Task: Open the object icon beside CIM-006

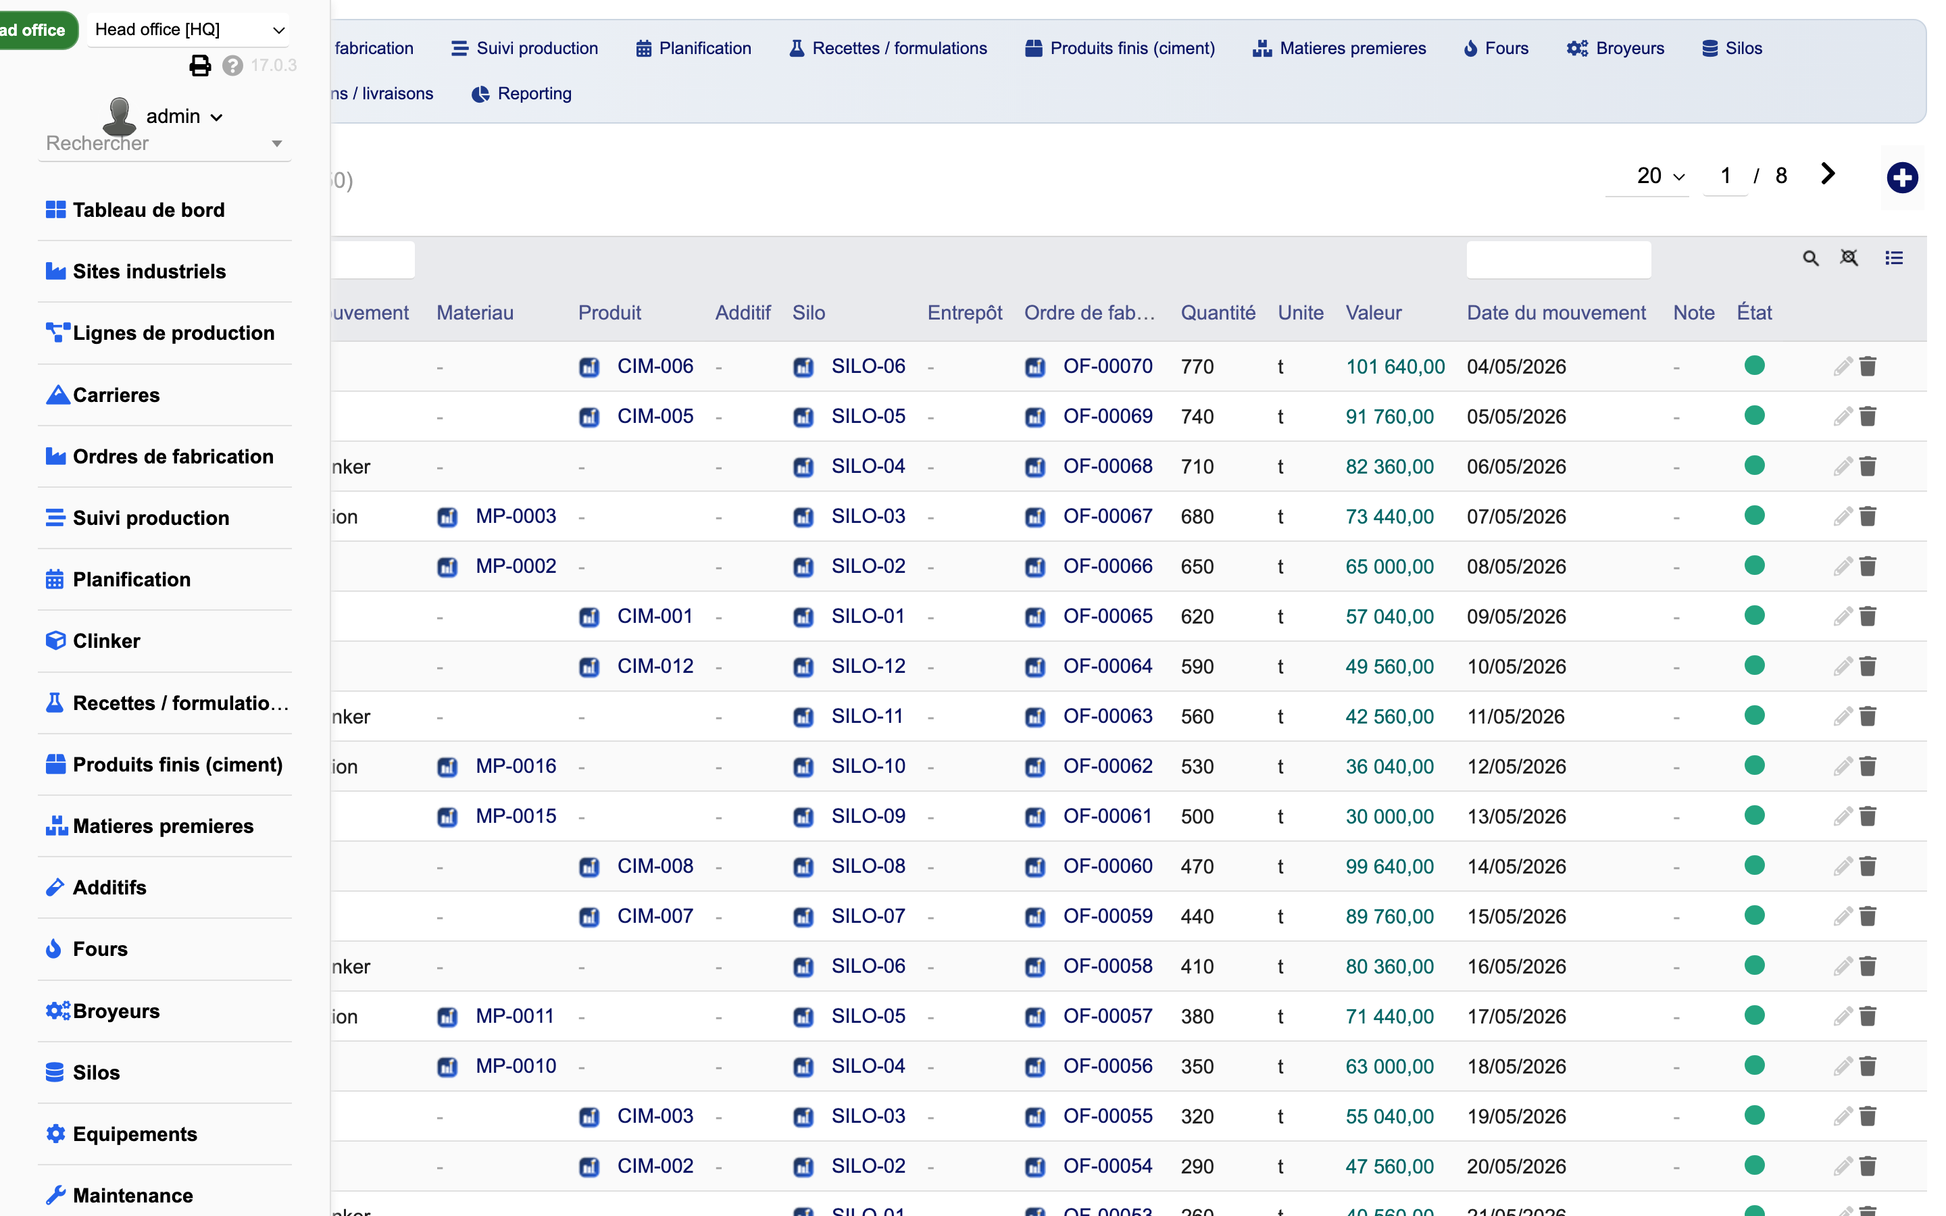Action: coord(589,367)
